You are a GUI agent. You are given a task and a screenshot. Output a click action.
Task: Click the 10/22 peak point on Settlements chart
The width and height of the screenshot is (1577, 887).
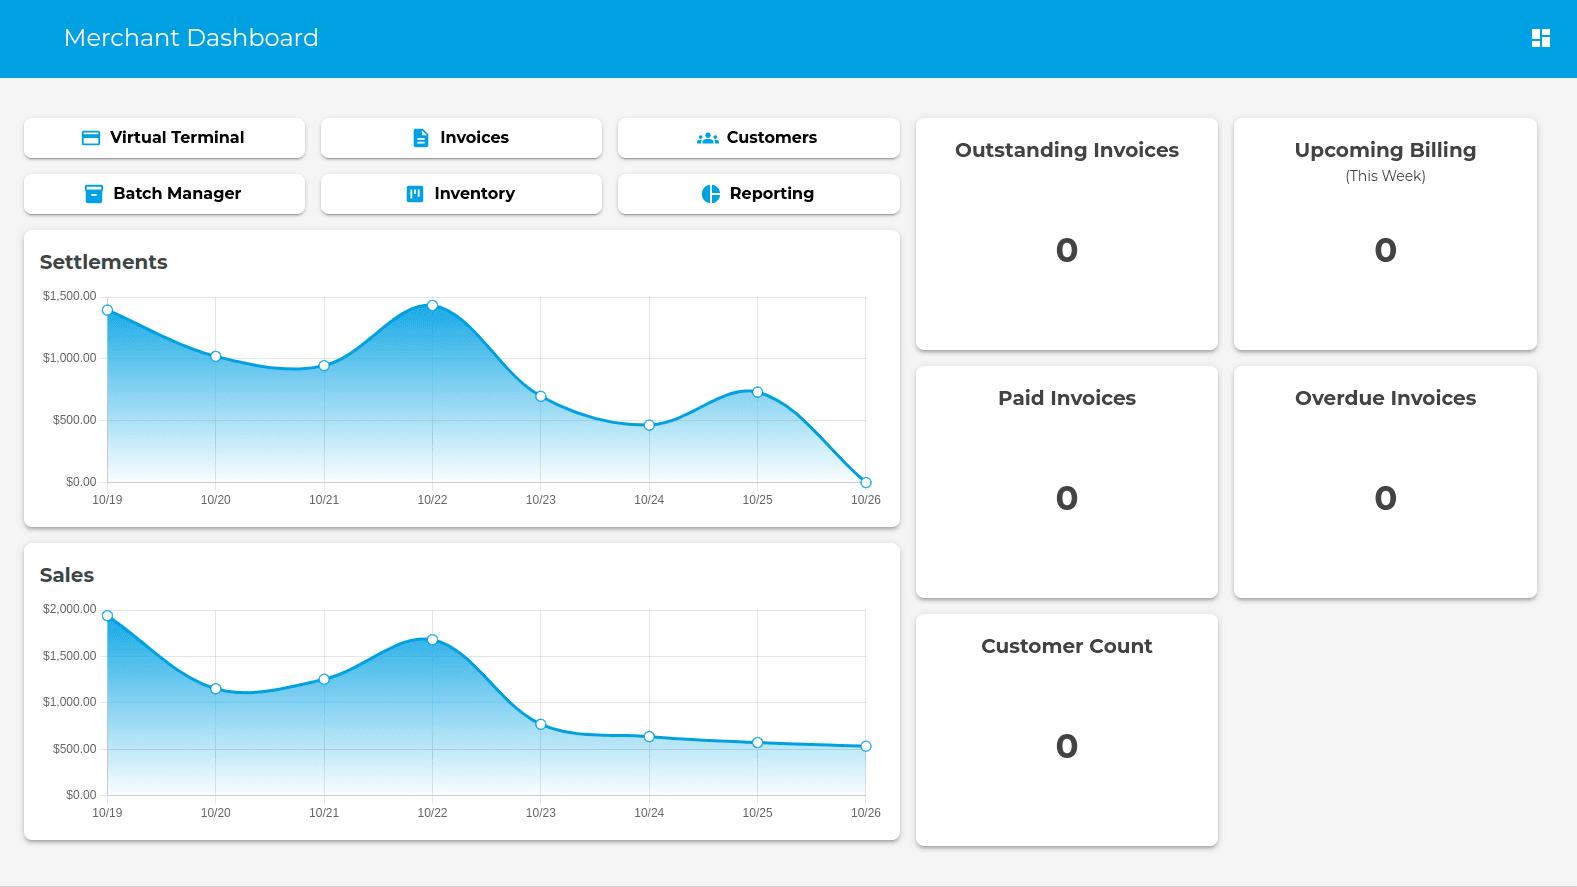[x=432, y=305]
